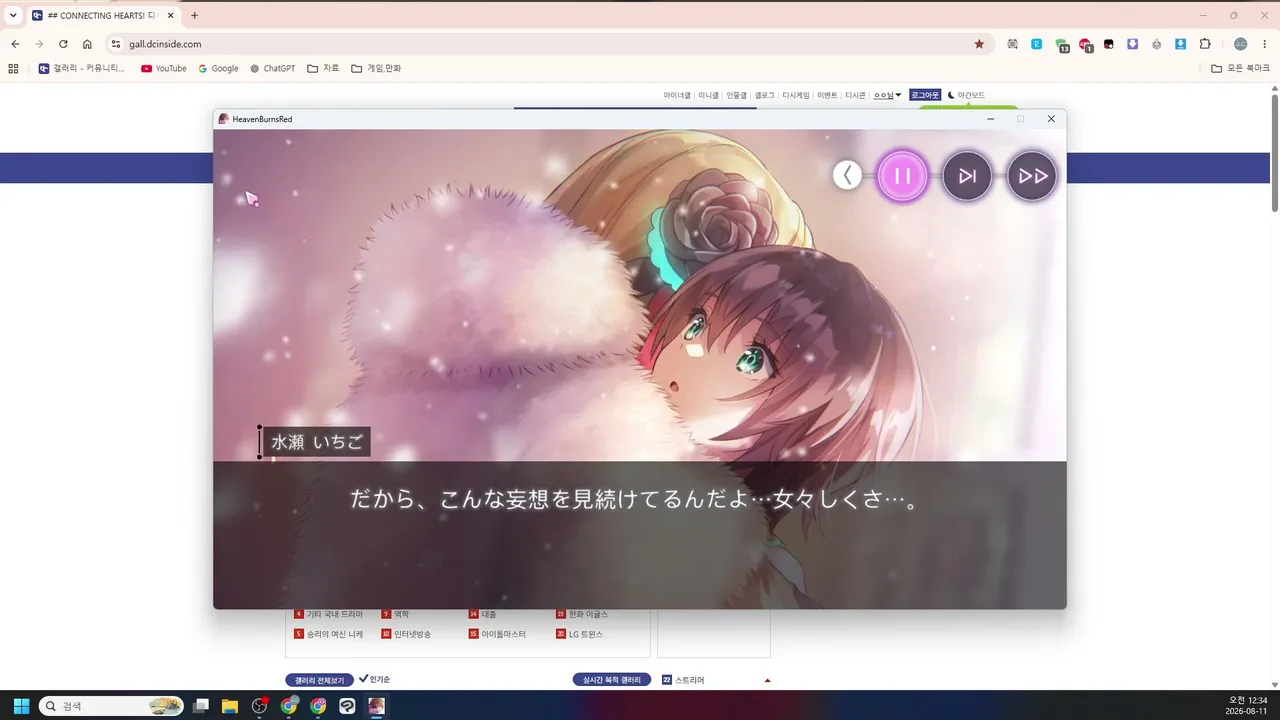Expand the 게임,만화 bookmark folder
The height and width of the screenshot is (720, 1280).
coord(376,69)
